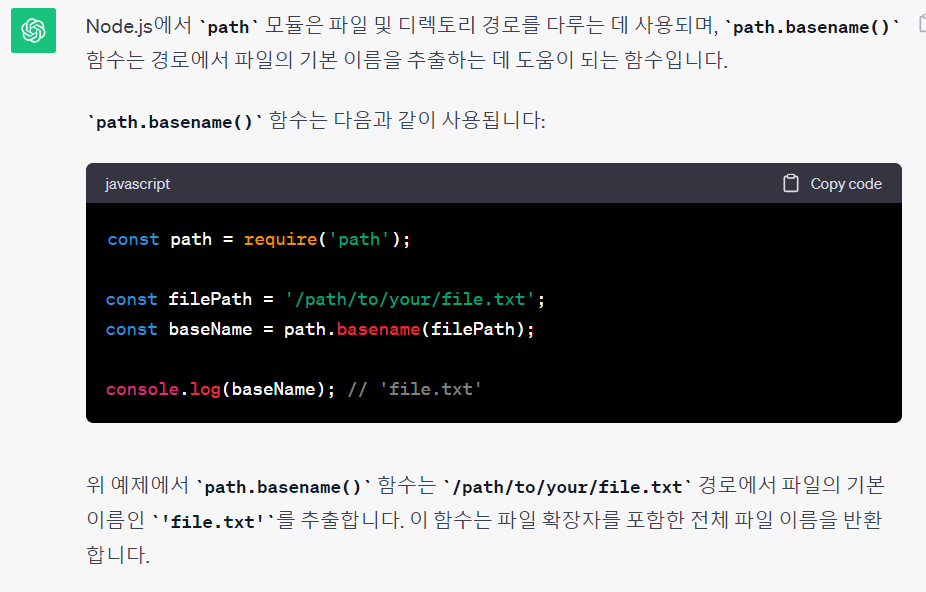926x592 pixels.
Task: Click the ChatGPT logo avatar icon
Action: tap(33, 31)
